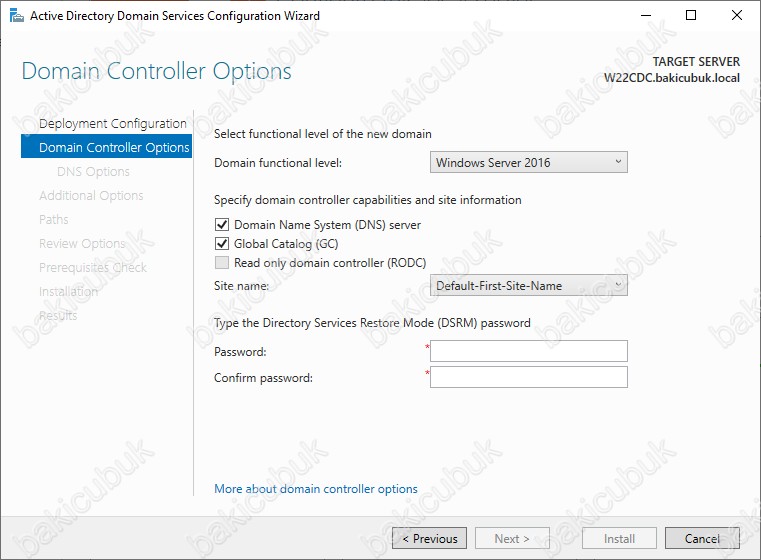Uncheck Domain Name System (DNS) server checkbox
Viewport: 761px width, 560px height.
(222, 225)
